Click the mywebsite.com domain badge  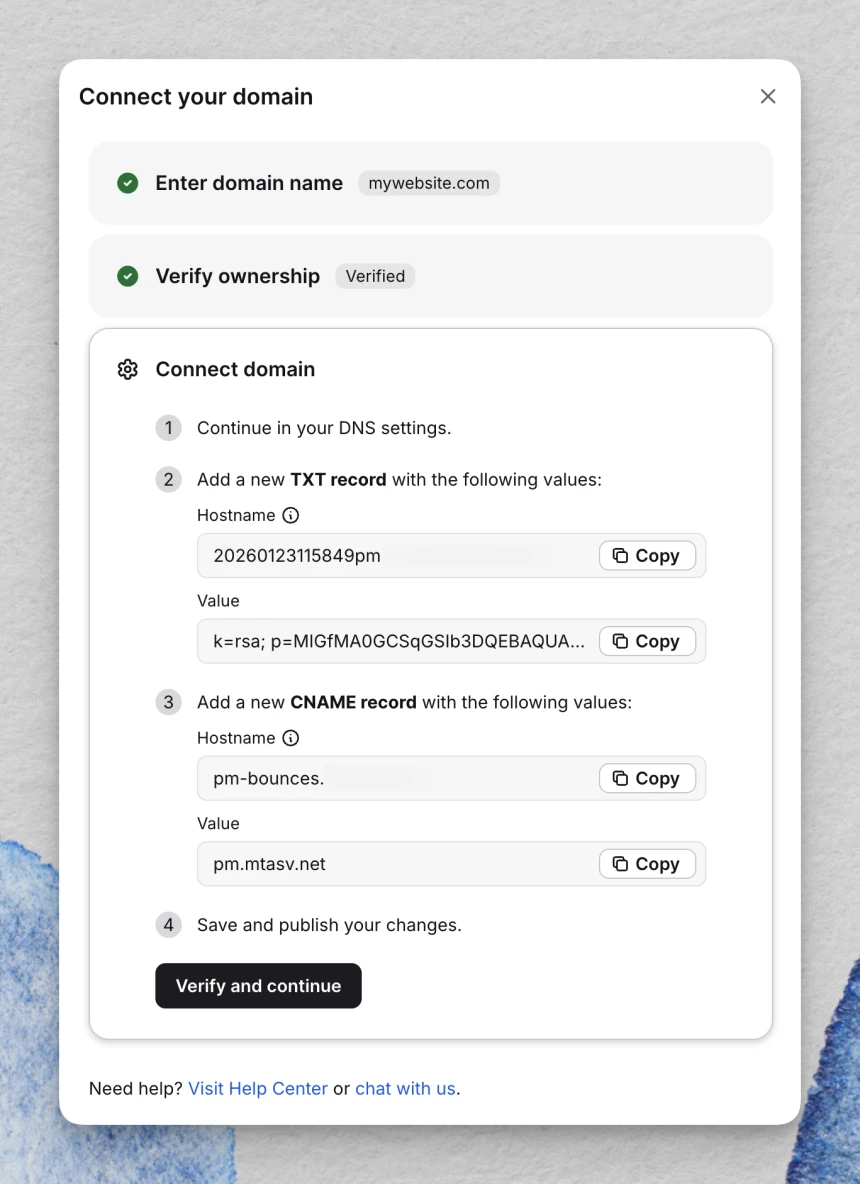pyautogui.click(x=429, y=183)
